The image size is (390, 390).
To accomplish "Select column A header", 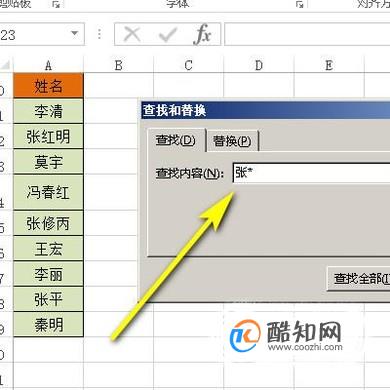I will pos(48,65).
